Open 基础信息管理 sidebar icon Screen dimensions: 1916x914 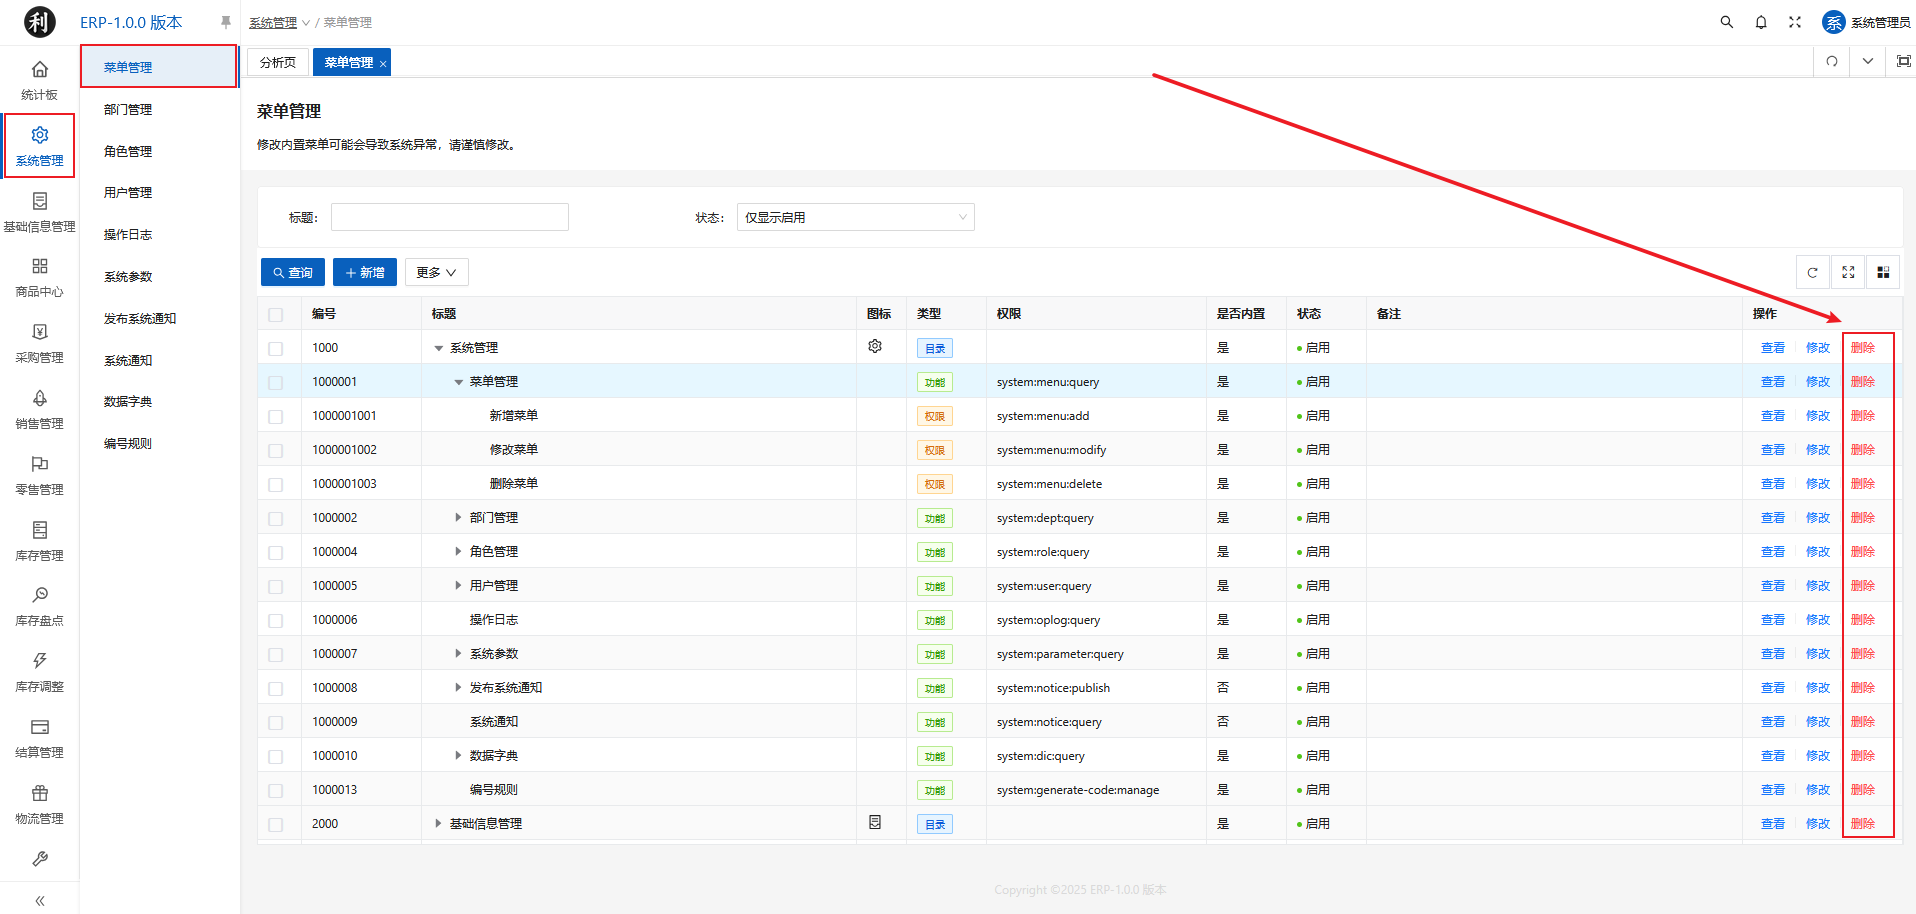[x=40, y=201]
